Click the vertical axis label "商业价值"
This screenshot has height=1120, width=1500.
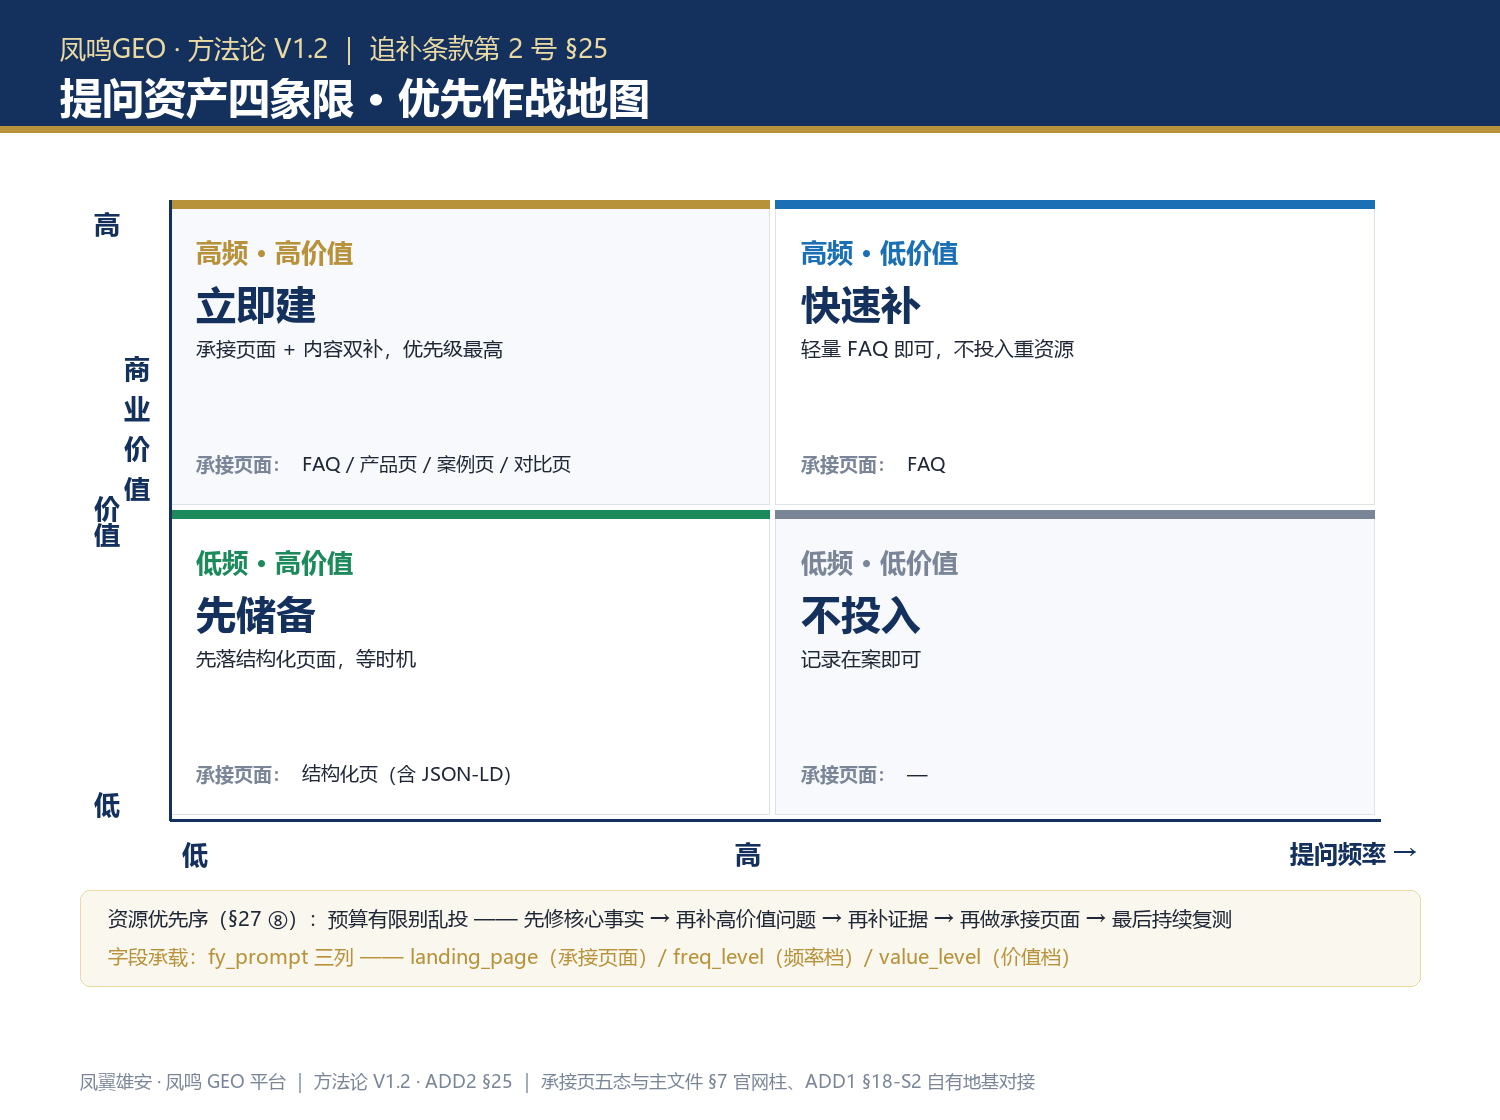point(137,429)
